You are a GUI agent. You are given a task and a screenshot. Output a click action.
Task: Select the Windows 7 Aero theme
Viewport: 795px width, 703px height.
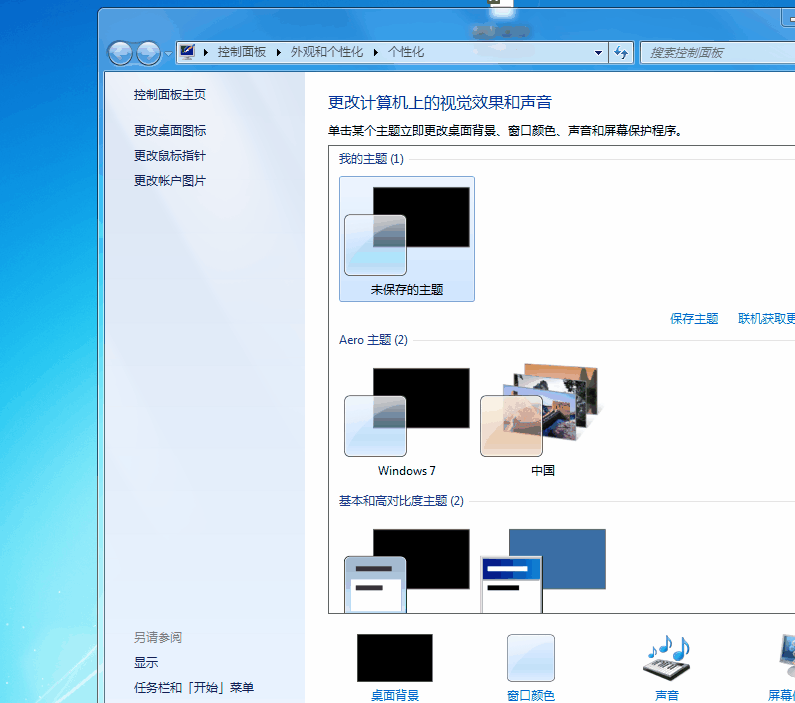tap(407, 421)
